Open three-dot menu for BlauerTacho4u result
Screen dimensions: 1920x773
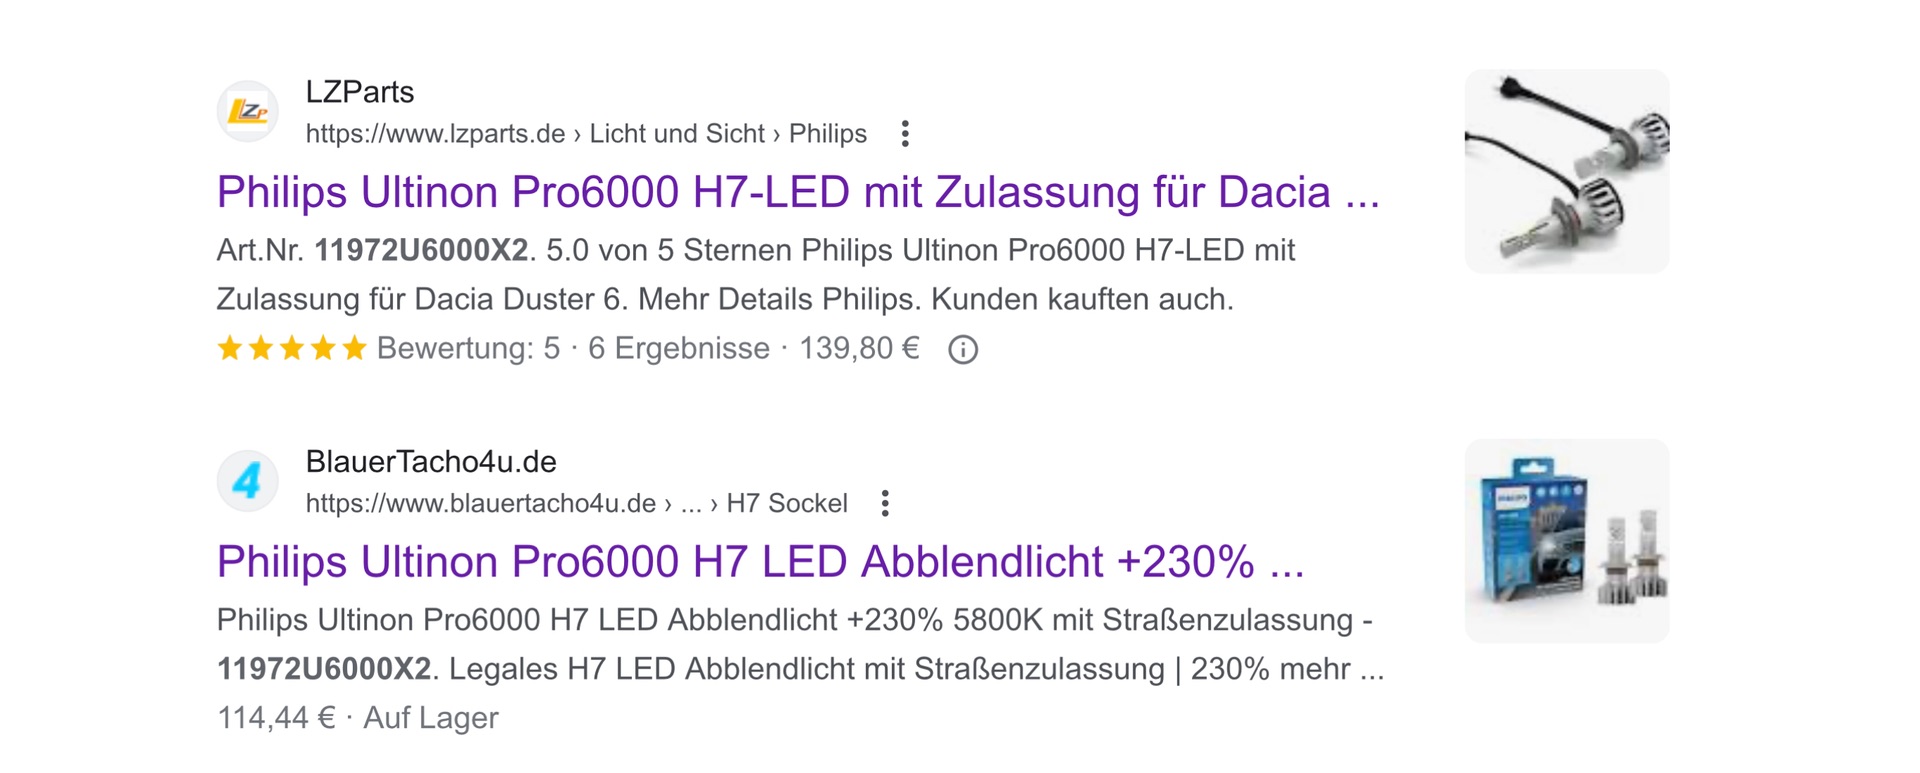click(885, 504)
